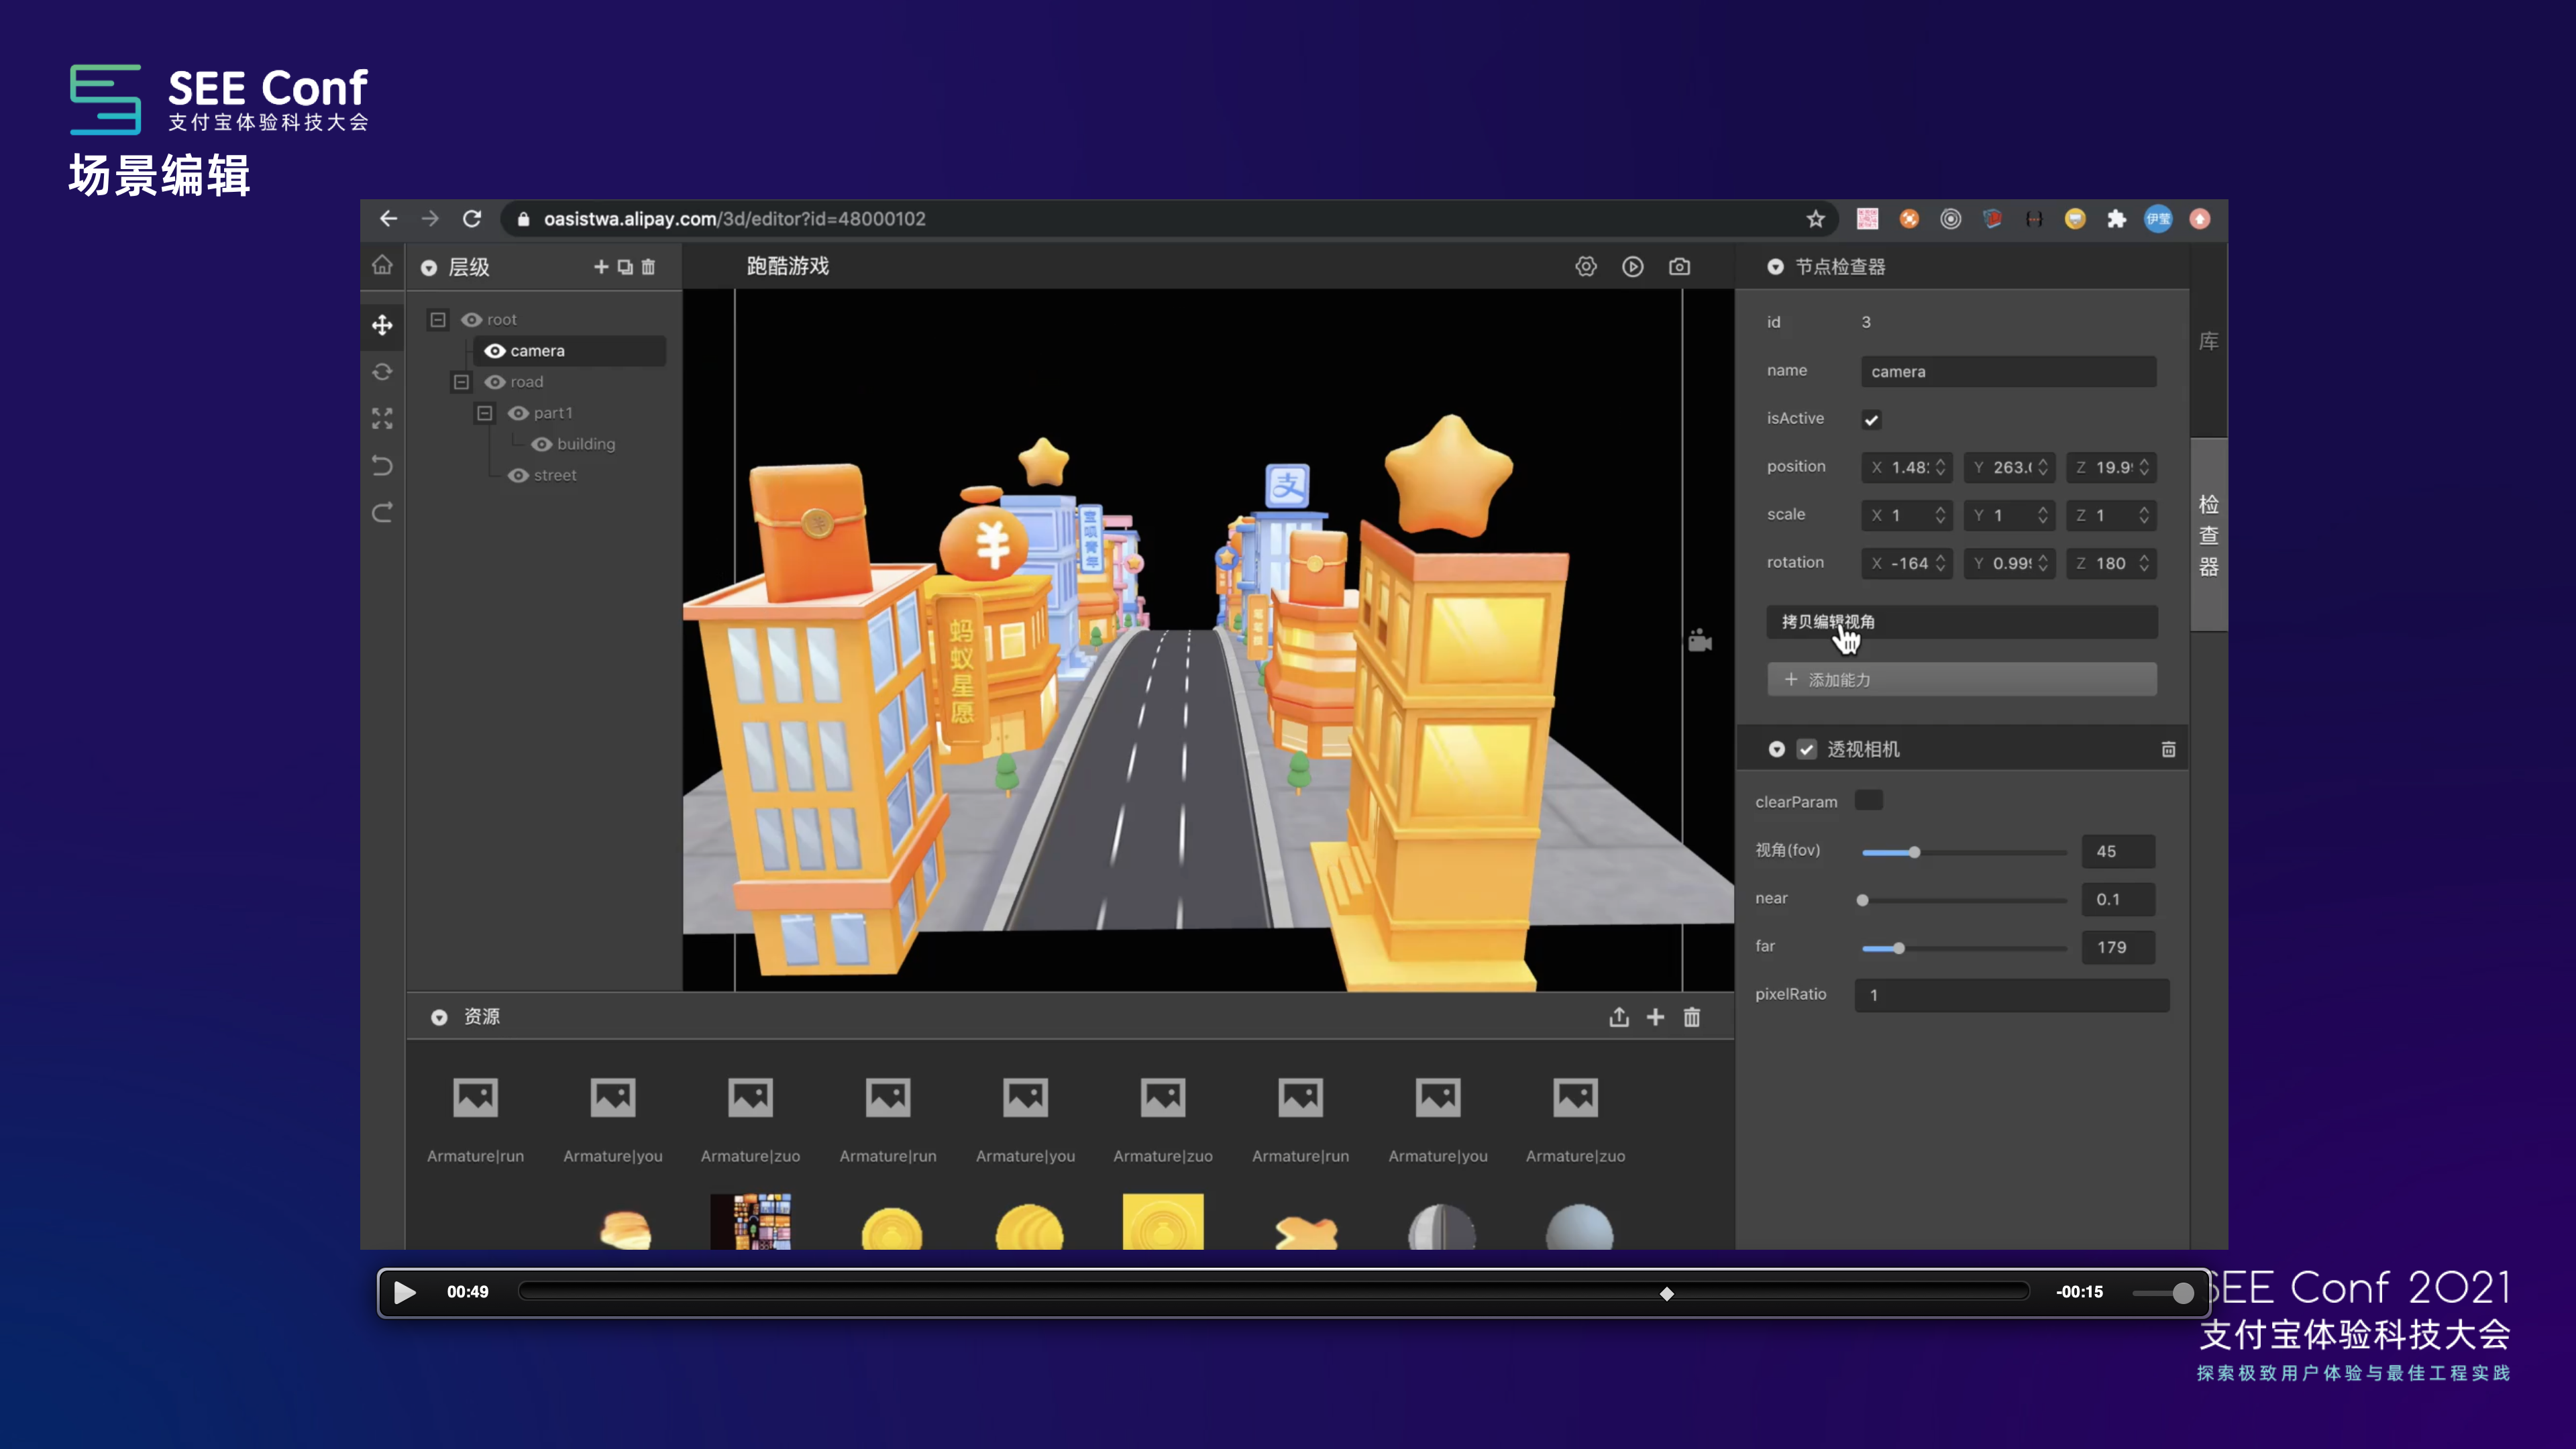
Task: Collapse the 节点检查器 panel header
Action: [1775, 267]
